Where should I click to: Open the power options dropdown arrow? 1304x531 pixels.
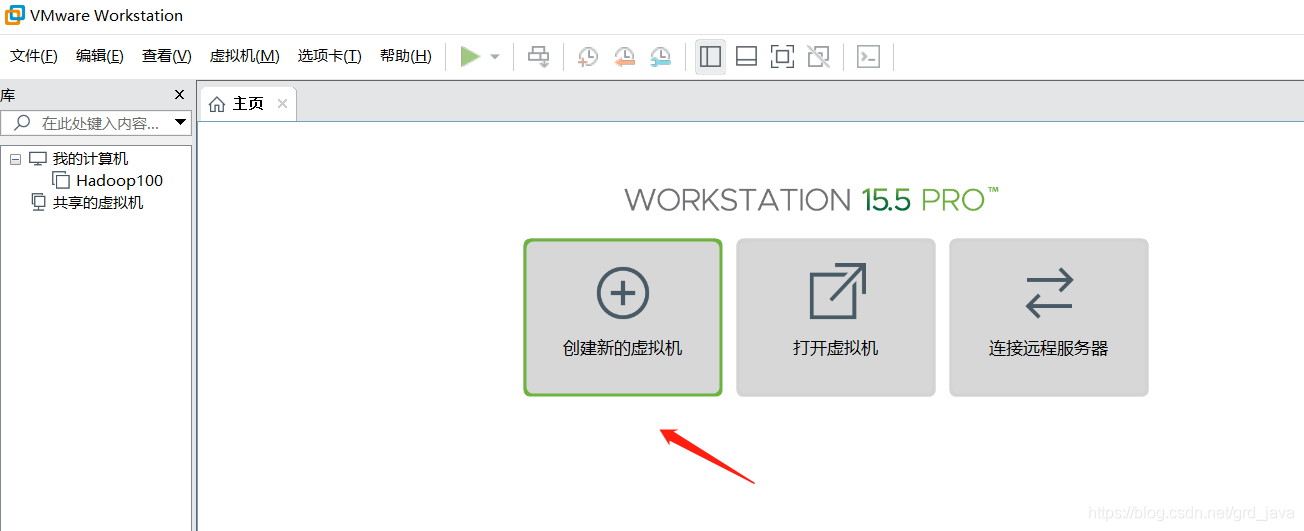click(x=494, y=57)
